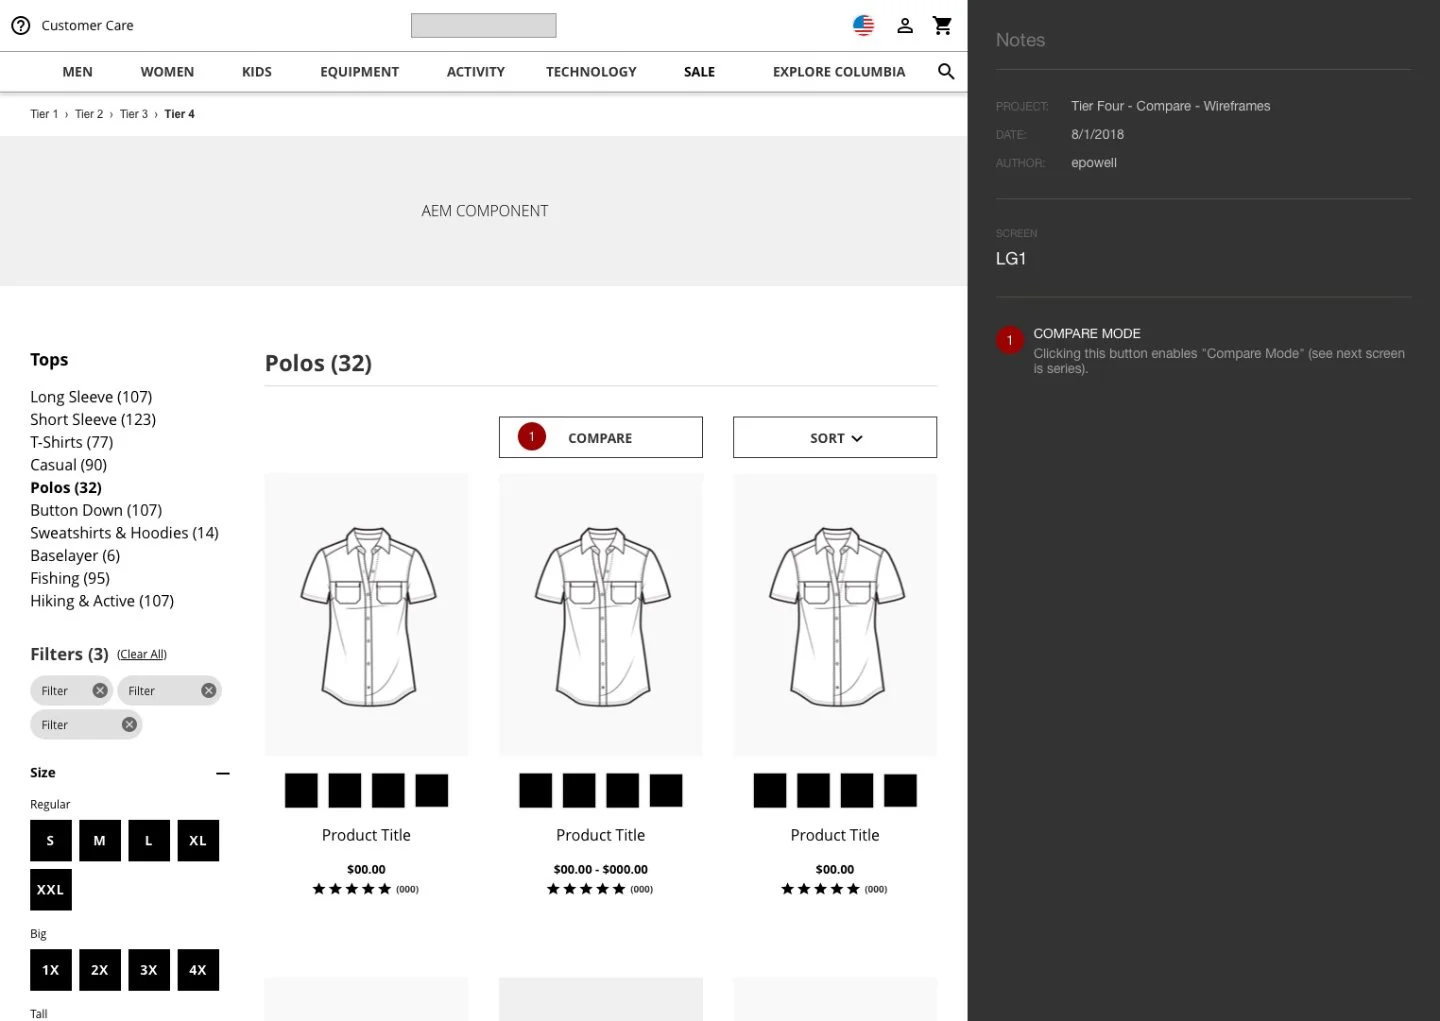This screenshot has height=1021, width=1440.
Task: Open the SALE menu
Action: [699, 72]
